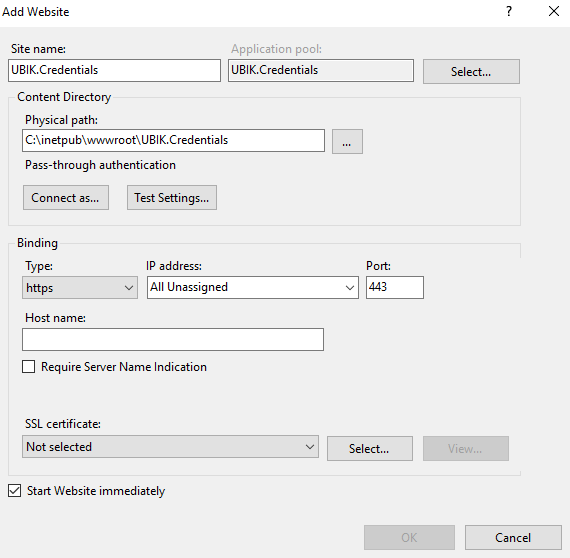This screenshot has width=570, height=558.
Task: Click the Connect as button
Action: pos(66,197)
